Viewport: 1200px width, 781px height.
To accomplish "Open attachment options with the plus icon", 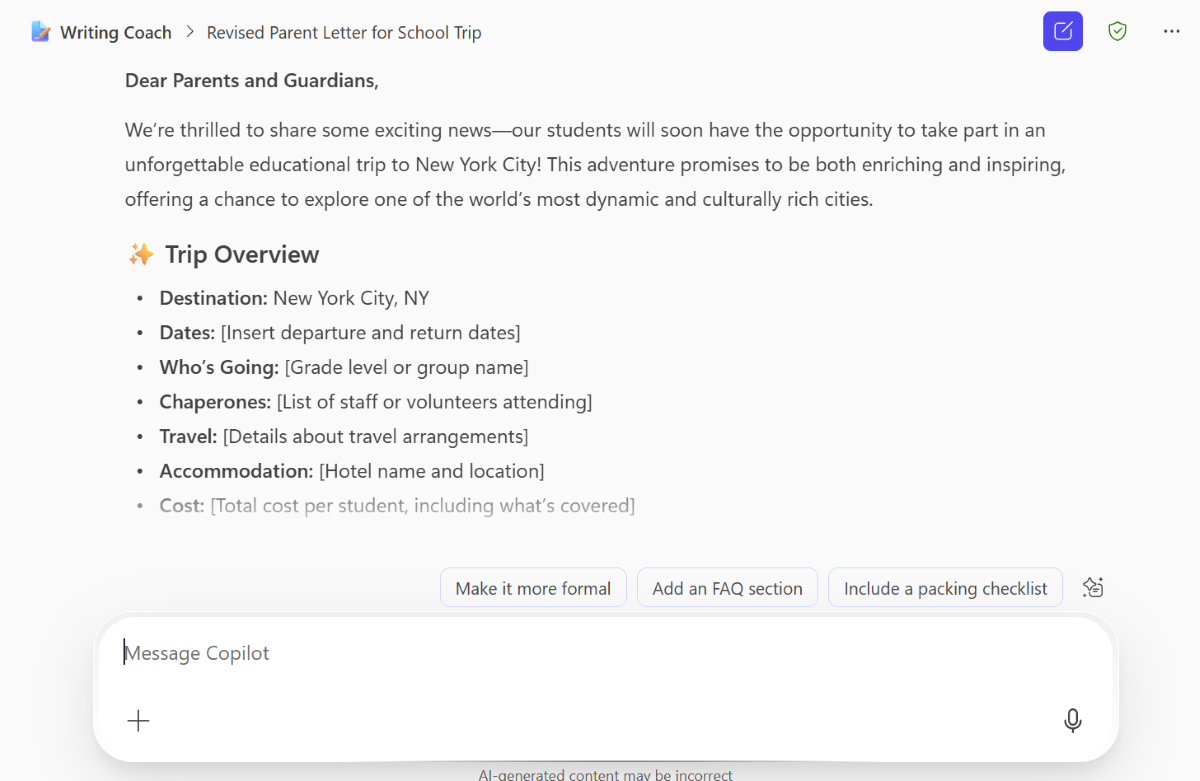I will coord(138,720).
